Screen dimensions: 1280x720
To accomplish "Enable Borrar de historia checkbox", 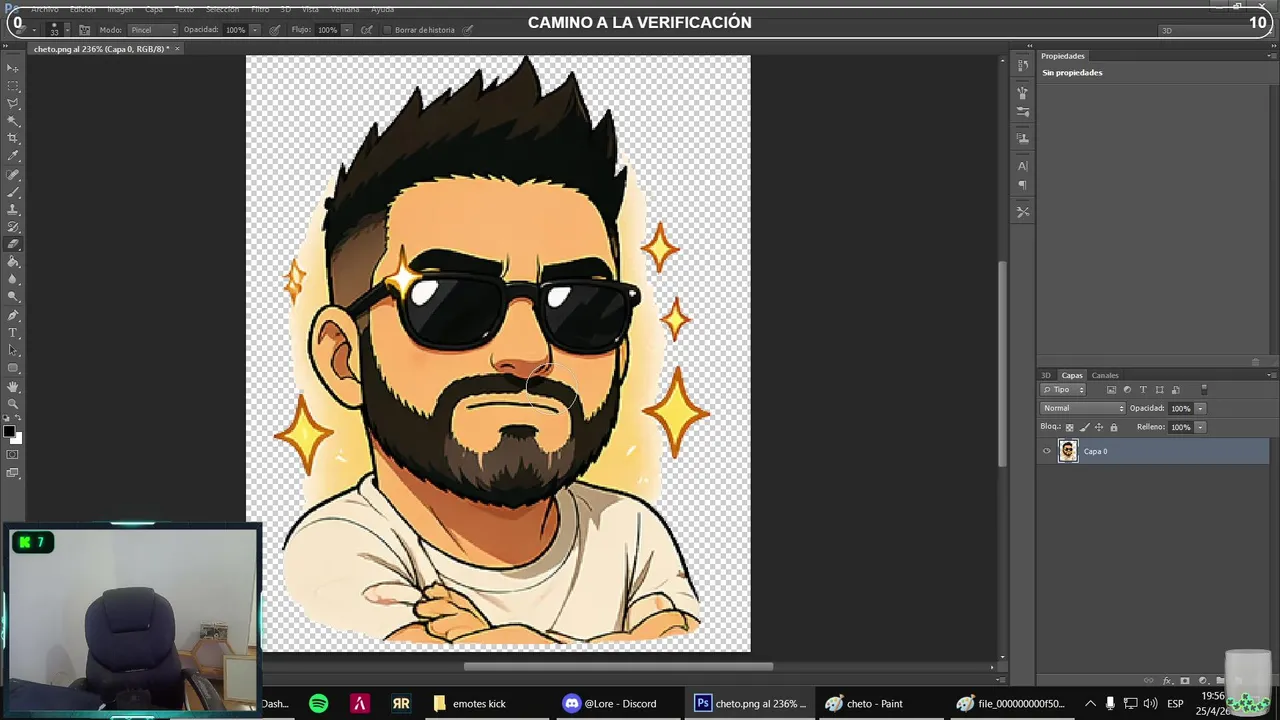I will coord(388,30).
